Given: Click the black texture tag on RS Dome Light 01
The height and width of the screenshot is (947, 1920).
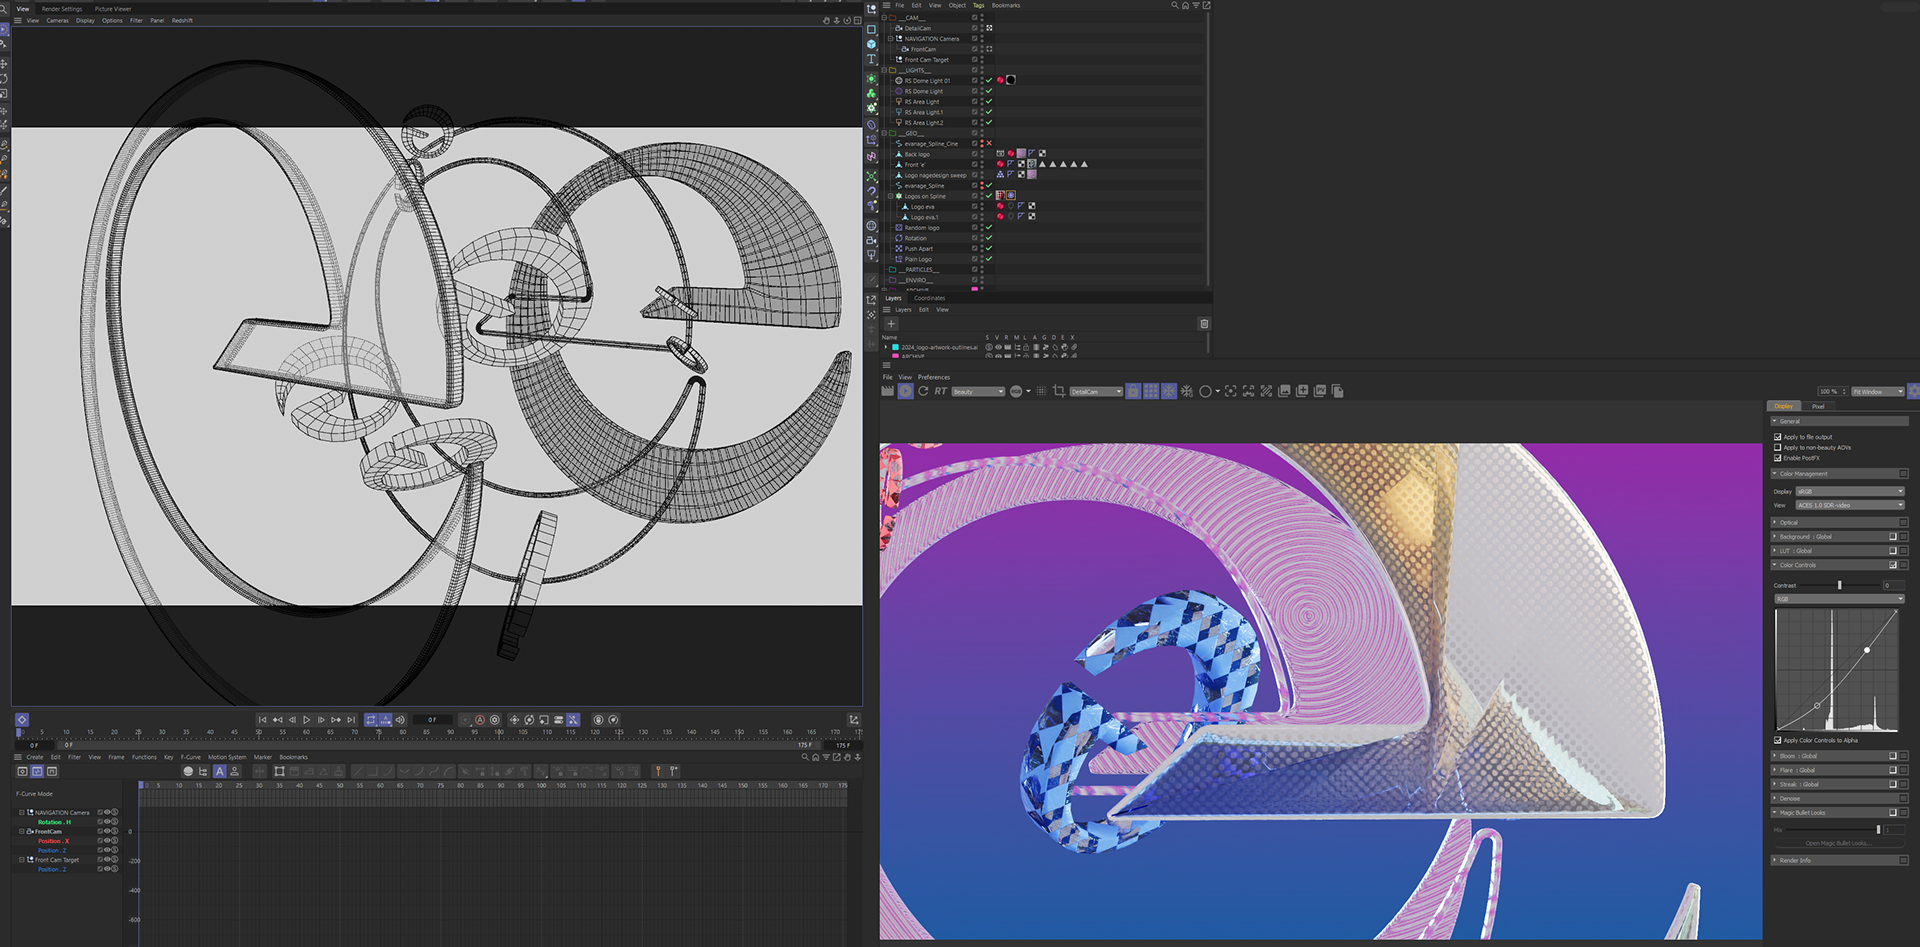Looking at the screenshot, I should (1011, 80).
